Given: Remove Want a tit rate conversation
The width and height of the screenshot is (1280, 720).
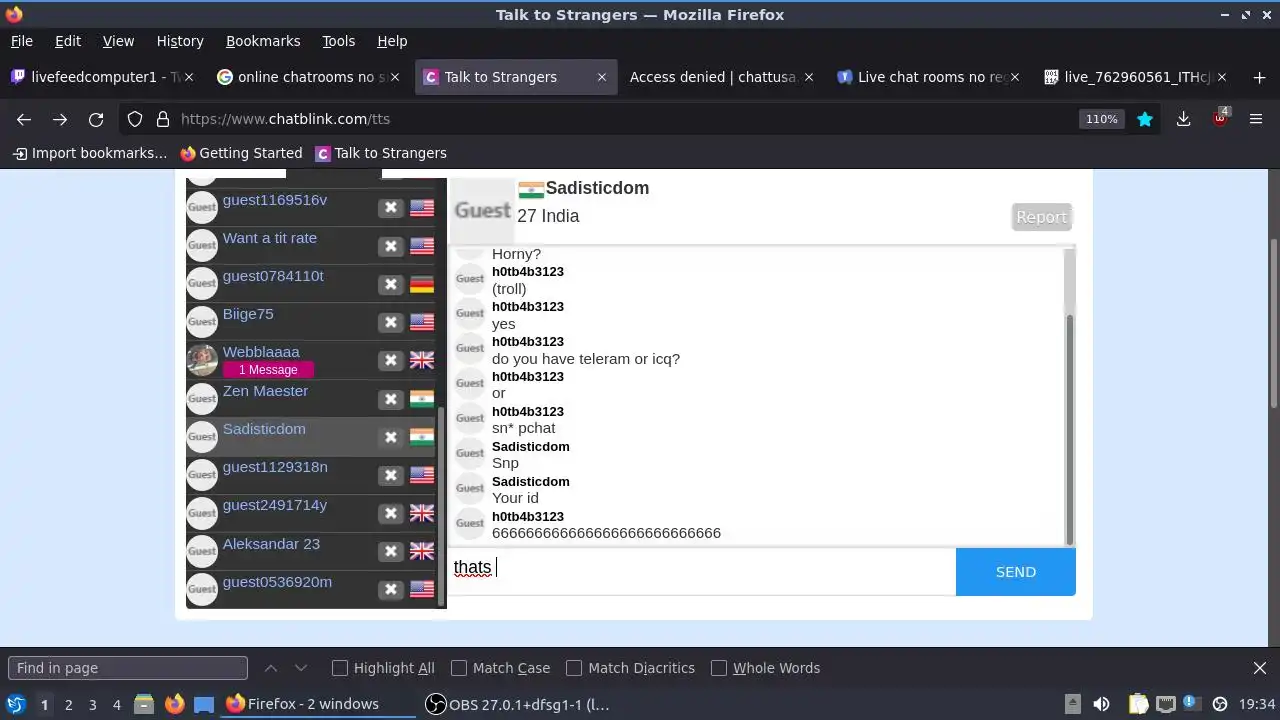Looking at the screenshot, I should point(391,245).
